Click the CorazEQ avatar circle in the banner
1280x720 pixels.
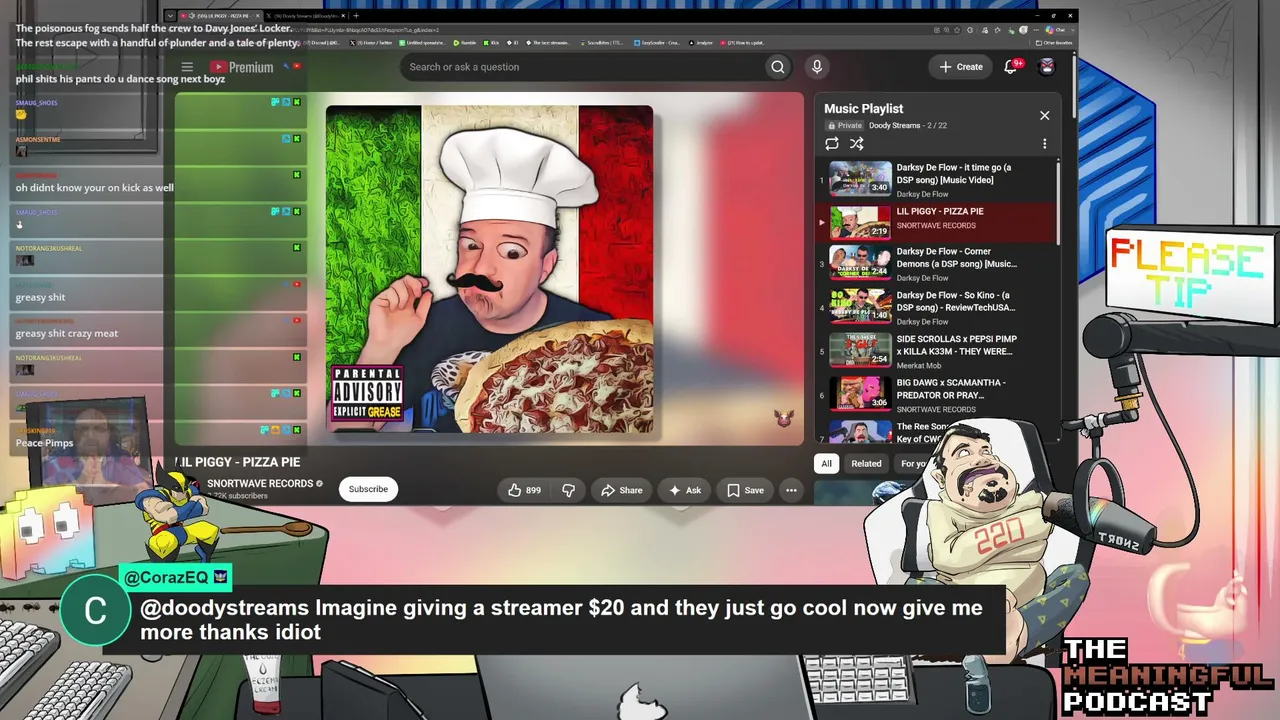pyautogui.click(x=95, y=611)
